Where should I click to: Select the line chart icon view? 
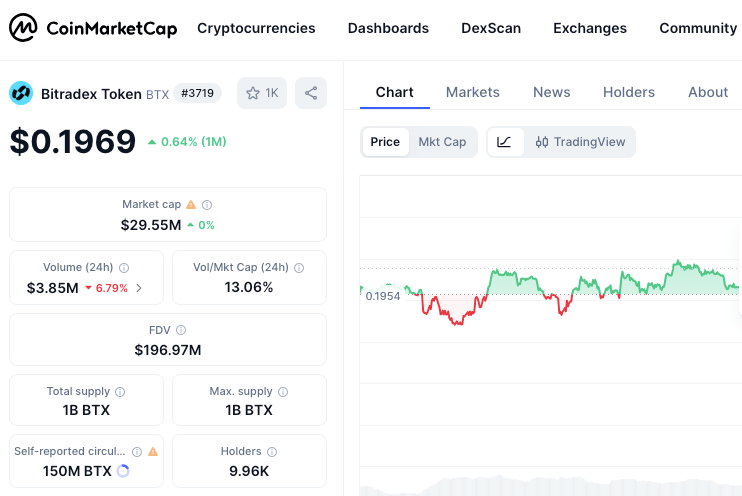click(x=504, y=142)
